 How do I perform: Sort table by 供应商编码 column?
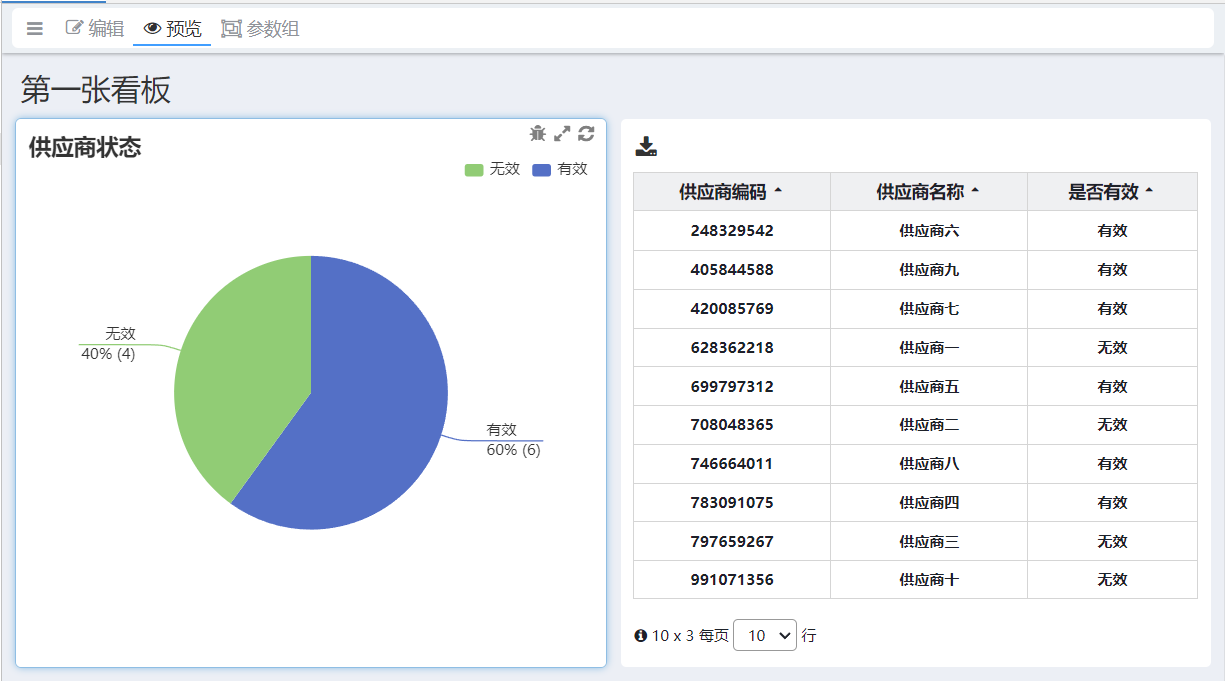730,192
